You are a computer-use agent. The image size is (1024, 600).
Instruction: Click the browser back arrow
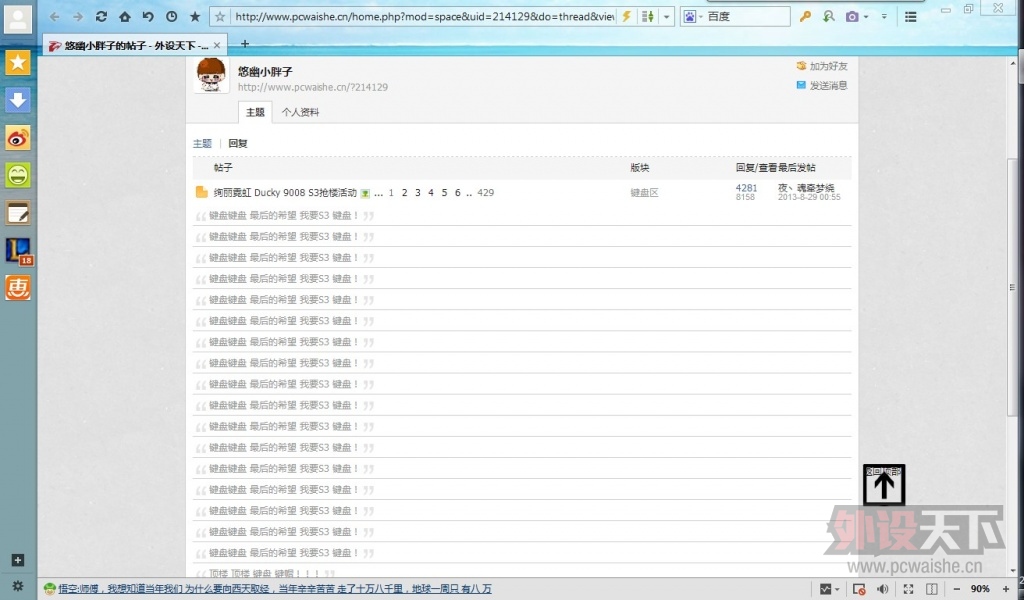pos(54,17)
